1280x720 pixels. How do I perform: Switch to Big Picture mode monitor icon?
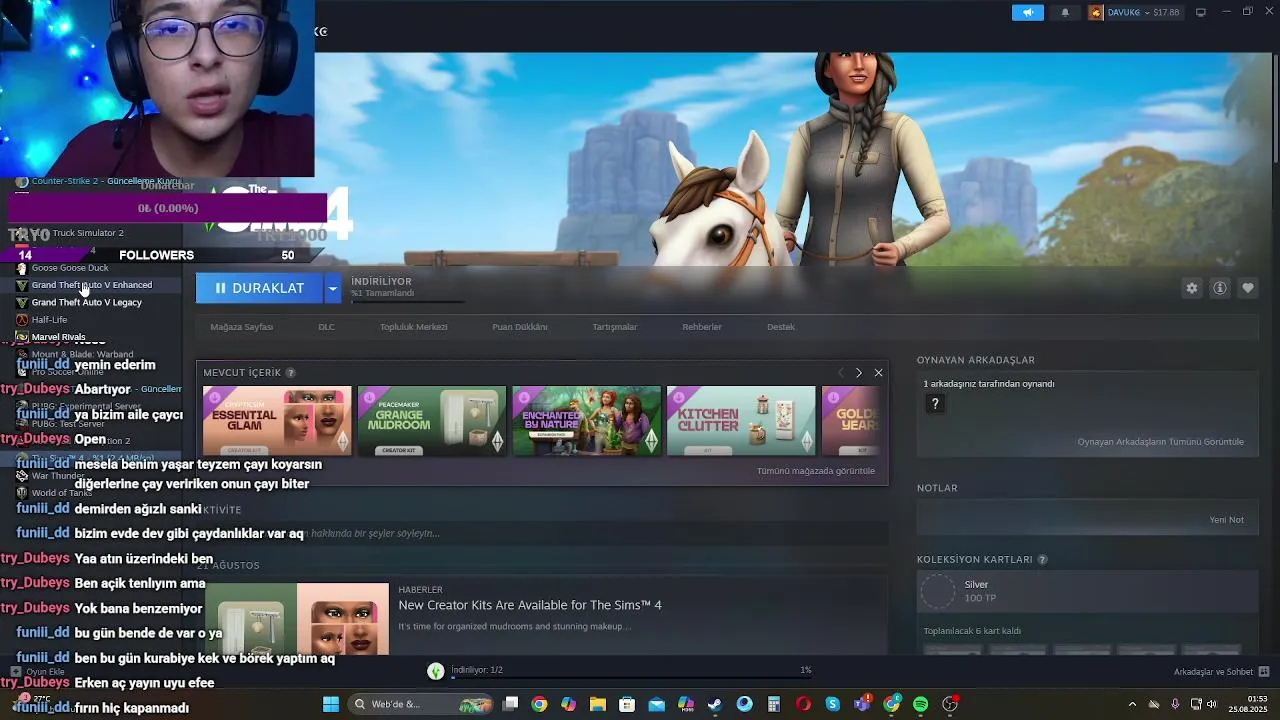tap(1201, 12)
